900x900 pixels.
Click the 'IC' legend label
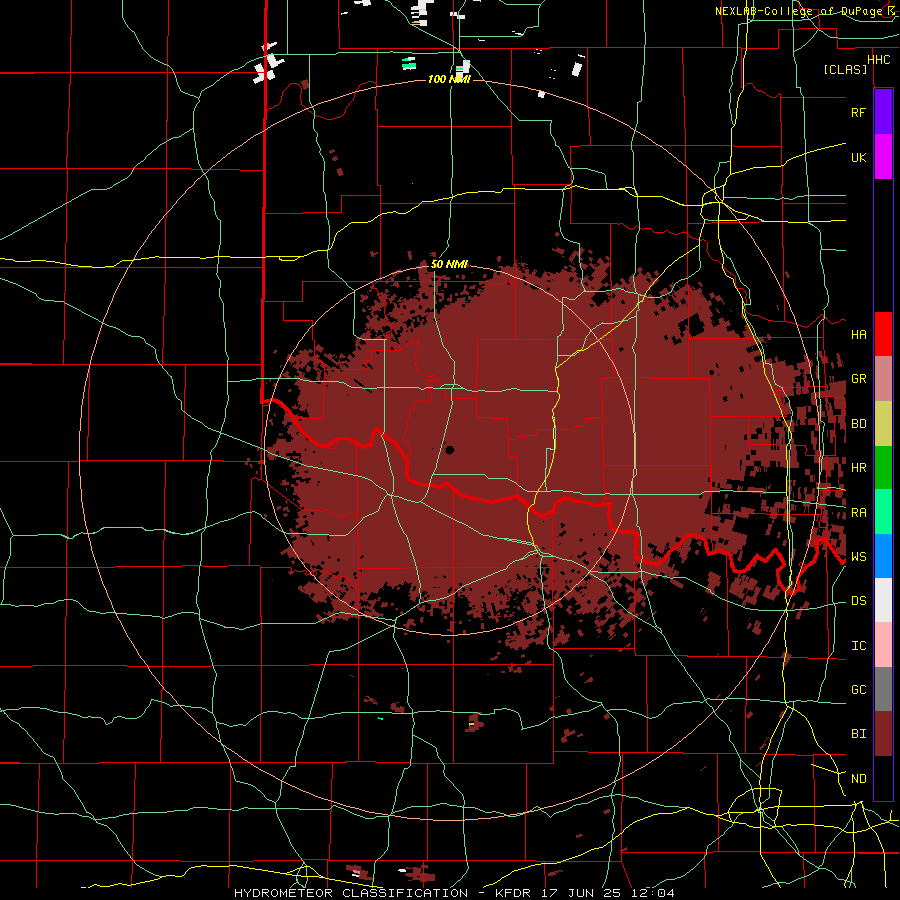[x=858, y=646]
